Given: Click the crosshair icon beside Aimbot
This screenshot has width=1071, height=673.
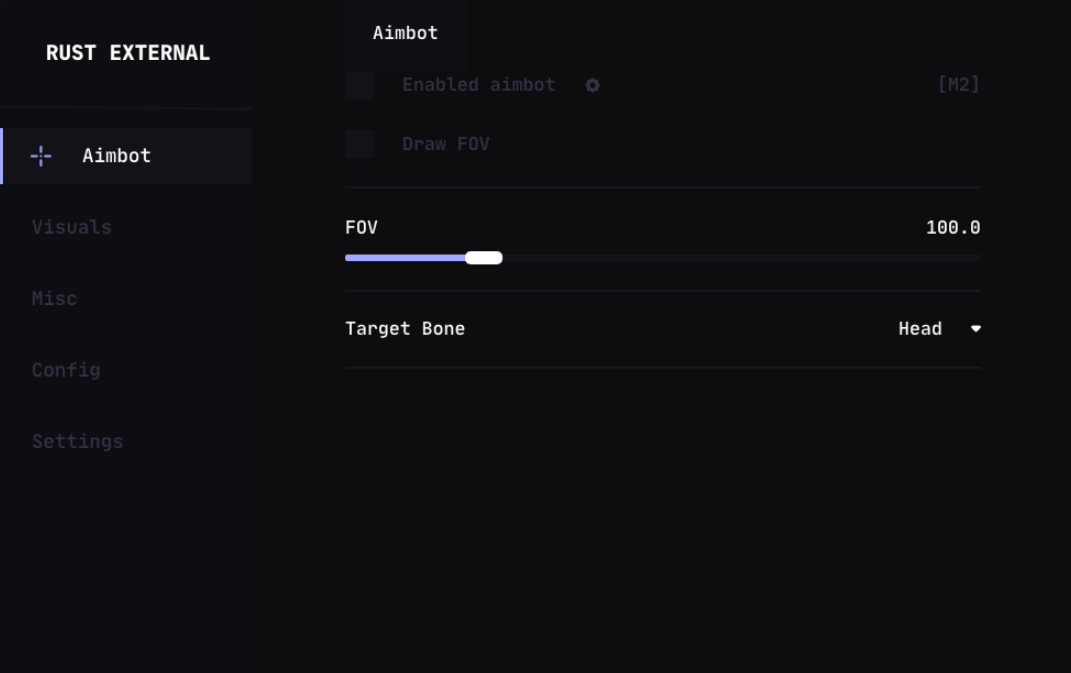Looking at the screenshot, I should coord(40,156).
